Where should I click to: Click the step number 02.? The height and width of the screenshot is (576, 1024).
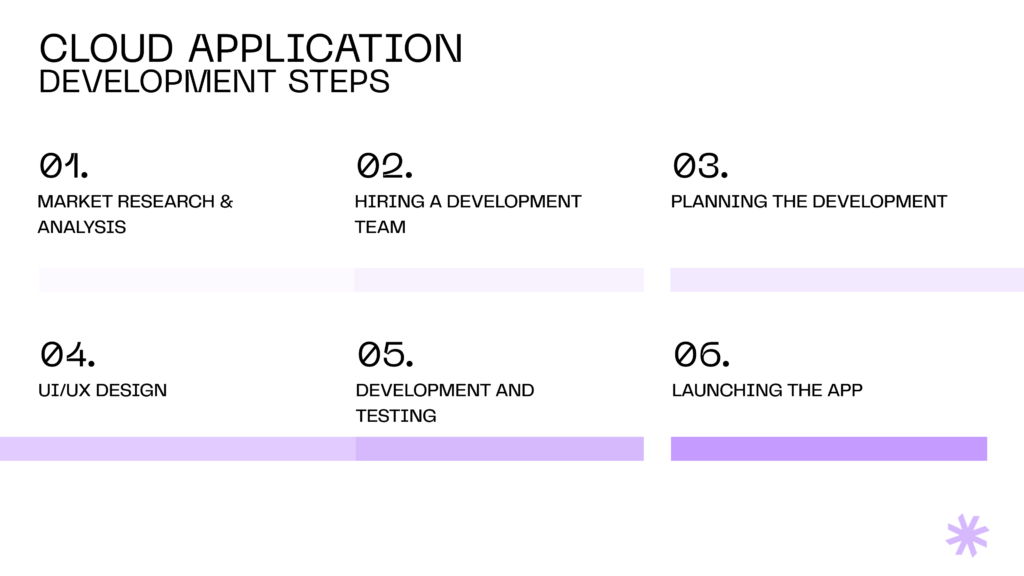tap(385, 166)
